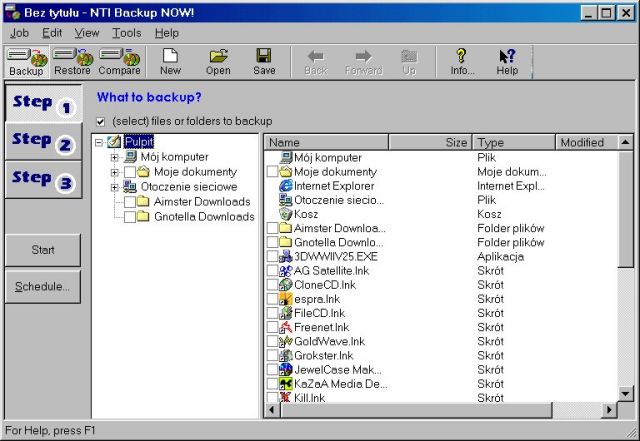Select Gnotella Downloads row in file list
Screen dimensions: 640x441
coord(441,243)
